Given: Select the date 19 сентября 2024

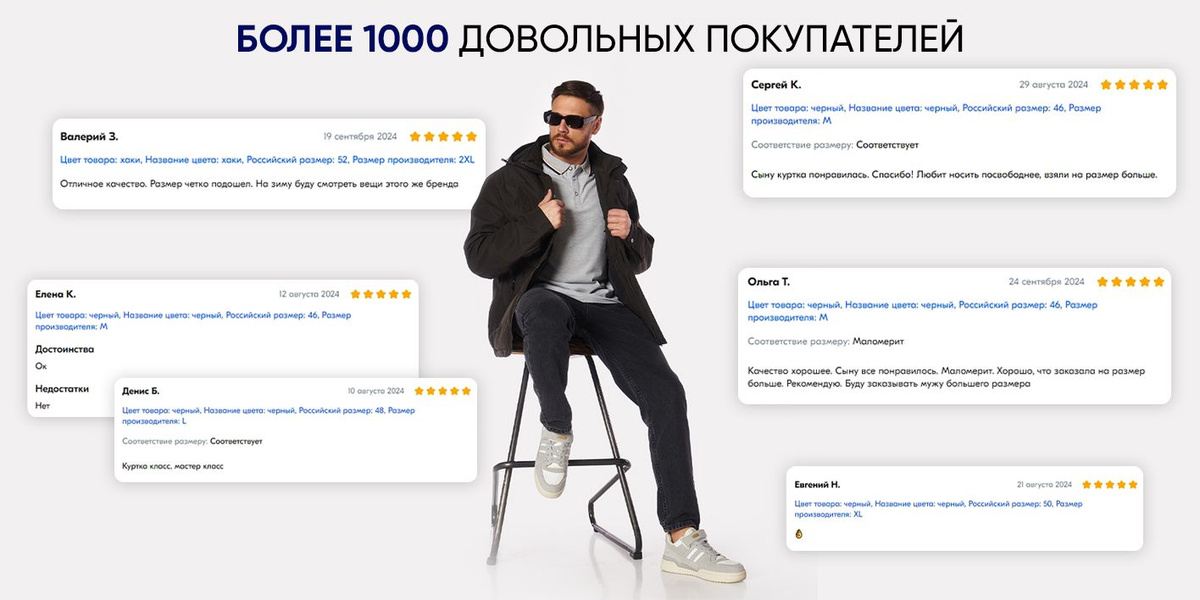Looking at the screenshot, I should coord(360,136).
